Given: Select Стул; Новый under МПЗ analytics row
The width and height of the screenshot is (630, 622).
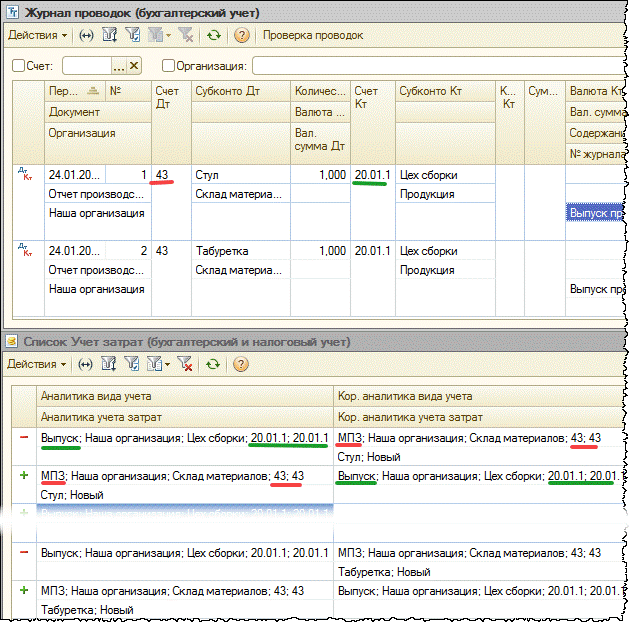Looking at the screenshot, I should [72, 495].
